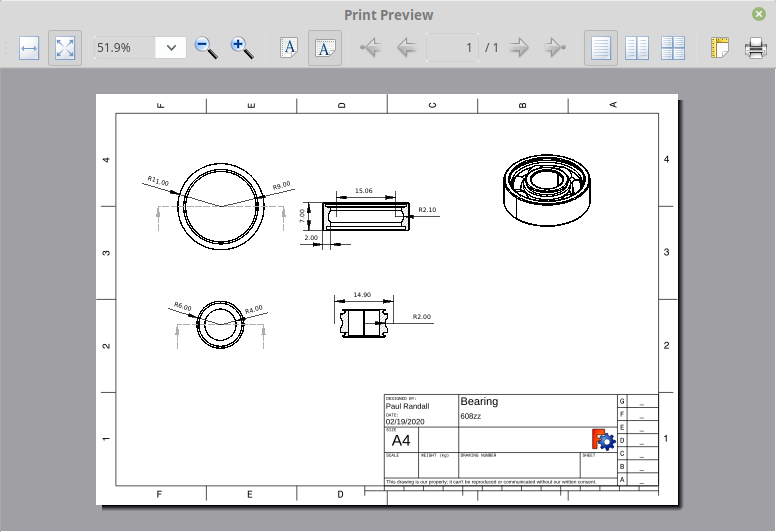The height and width of the screenshot is (532, 776).
Task: Click the isometric bearing drawing
Action: click(x=547, y=190)
